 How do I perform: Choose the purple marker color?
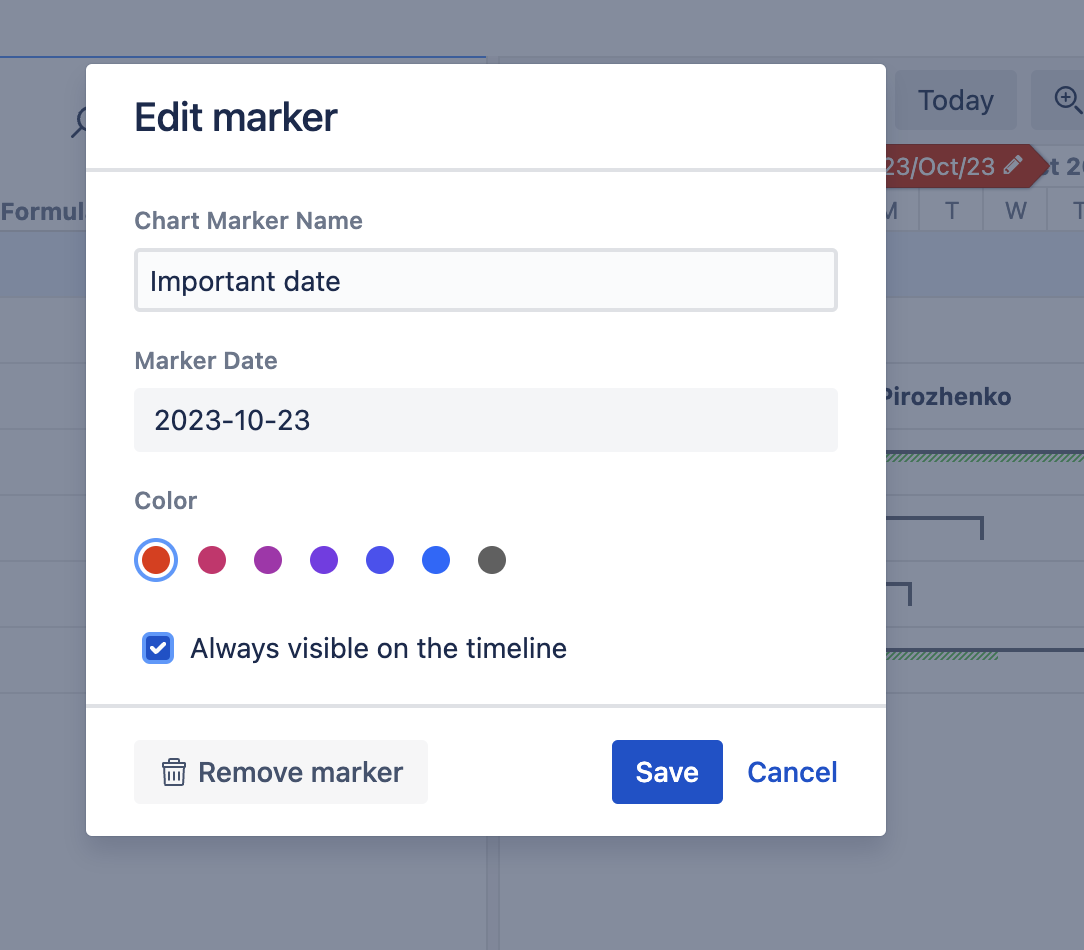point(324,560)
